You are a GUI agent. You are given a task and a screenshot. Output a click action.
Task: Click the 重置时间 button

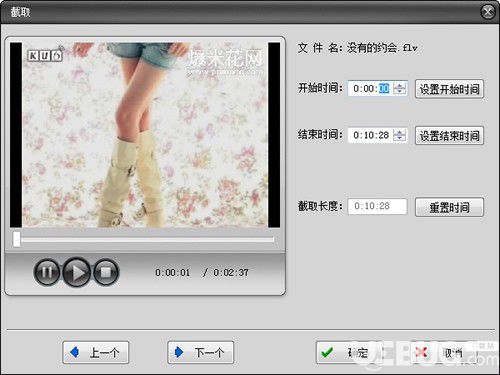[449, 207]
